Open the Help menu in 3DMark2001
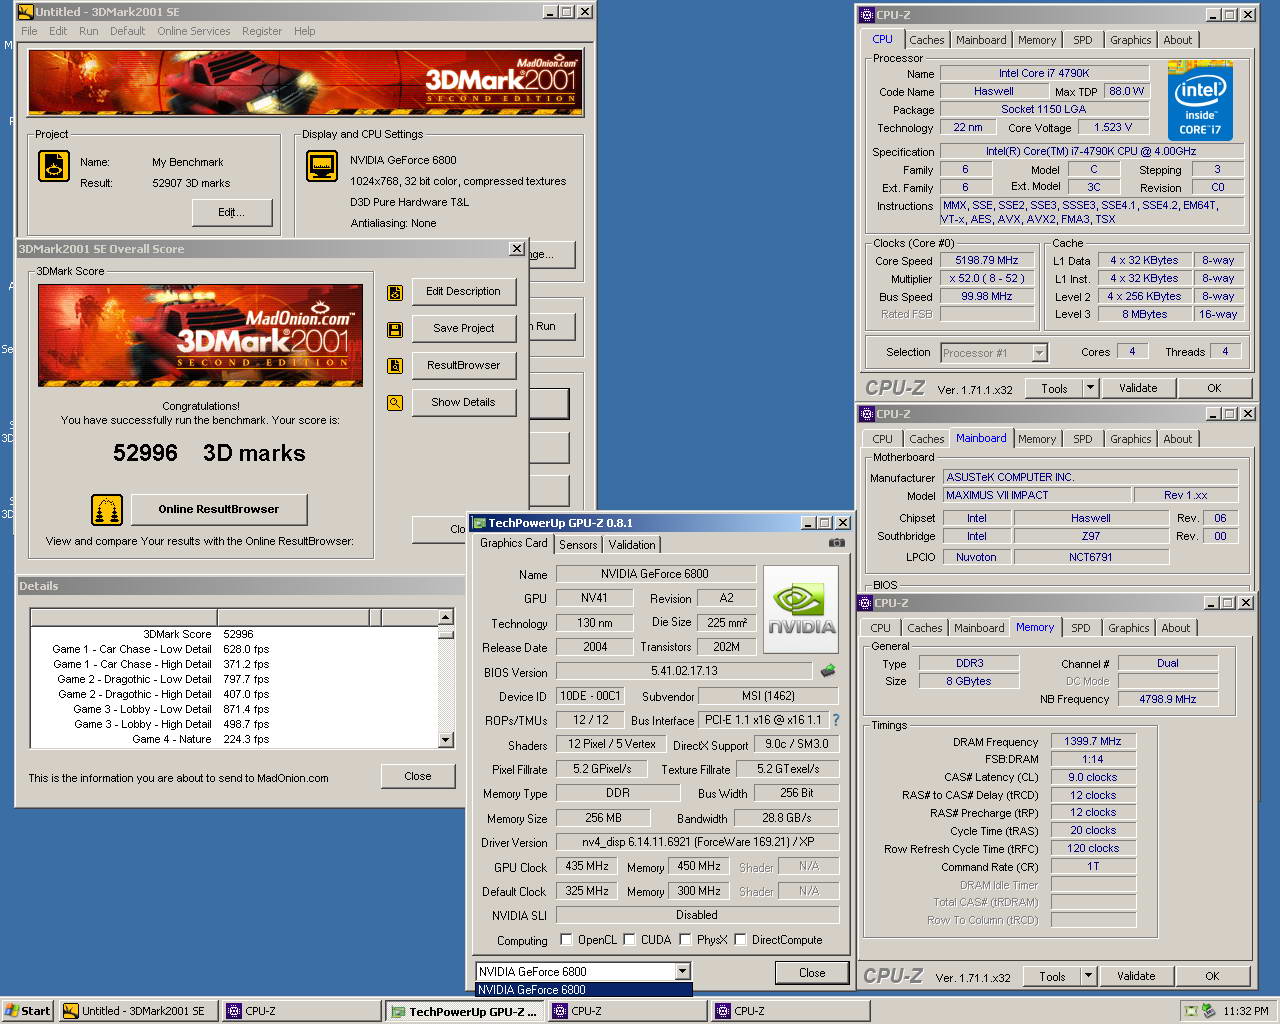This screenshot has width=1280, height=1024. point(305,31)
